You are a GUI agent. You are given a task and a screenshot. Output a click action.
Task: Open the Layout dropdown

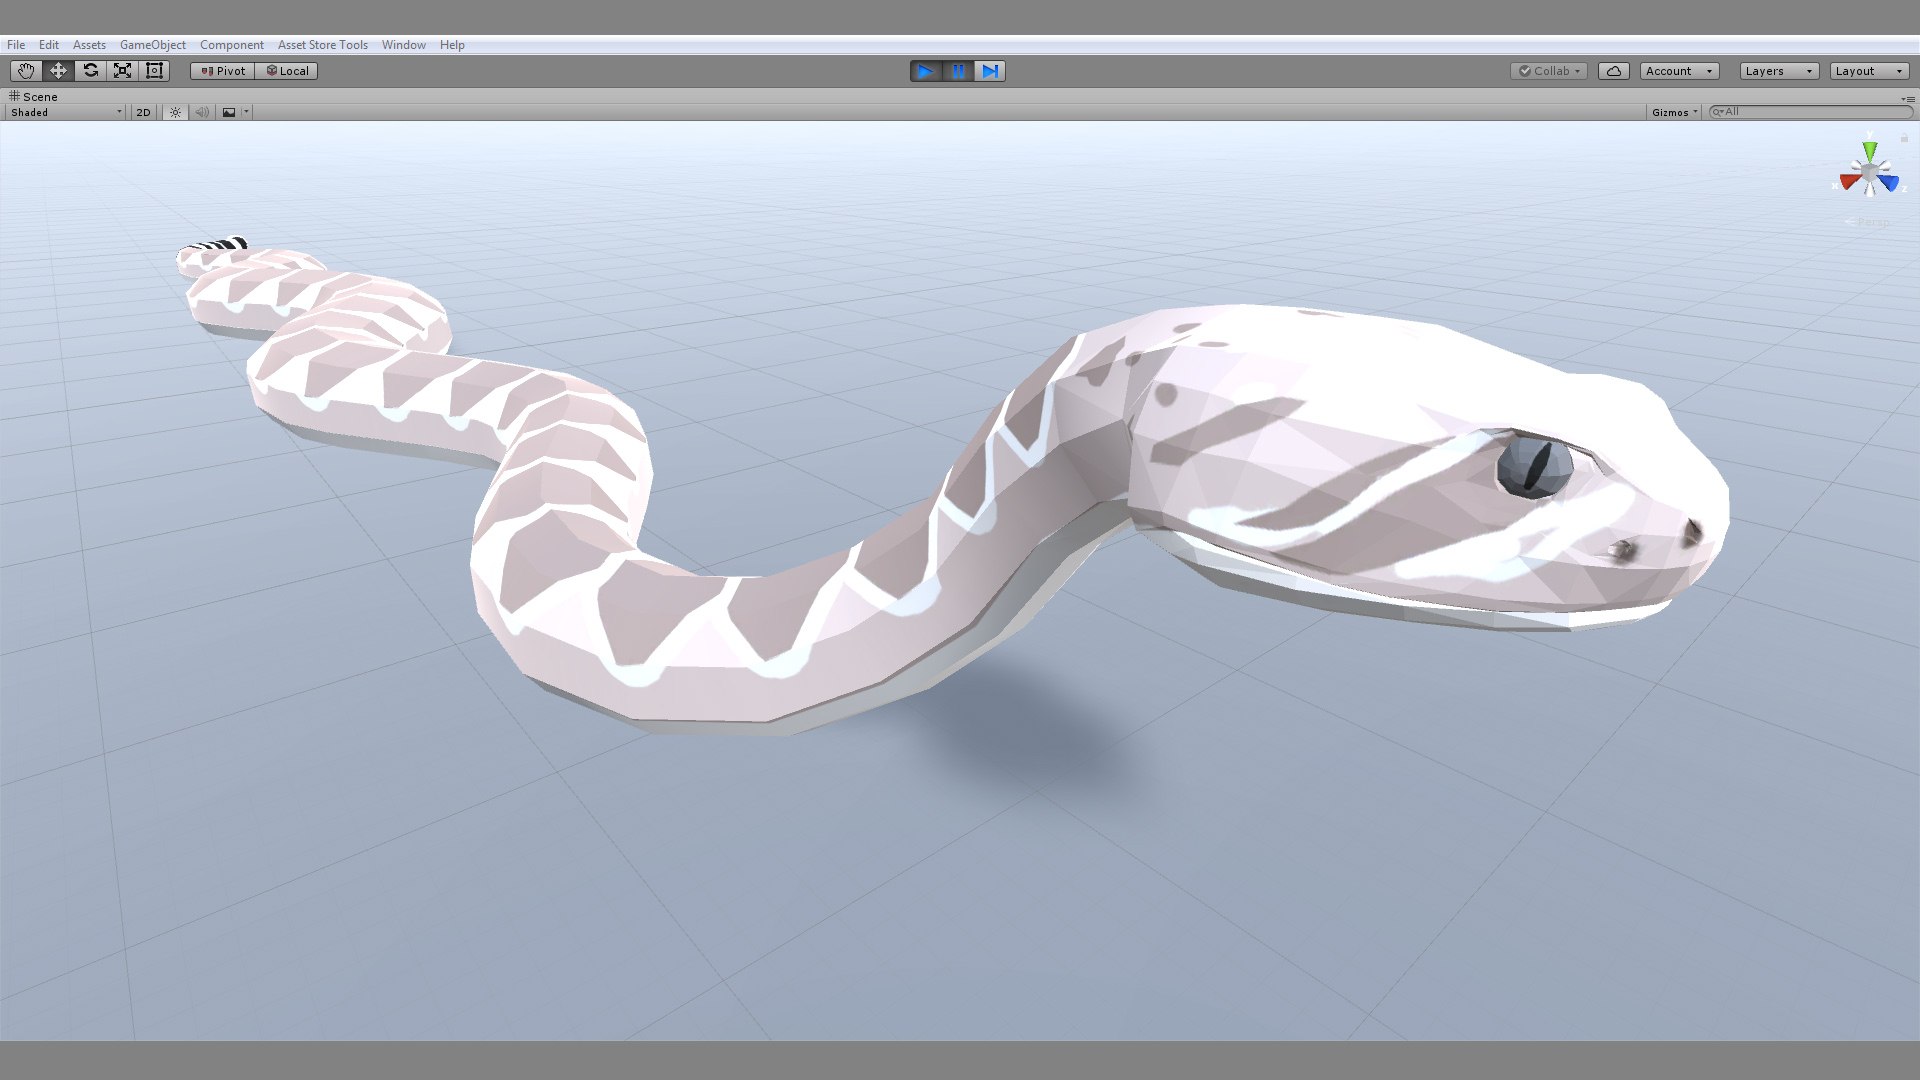point(1870,71)
